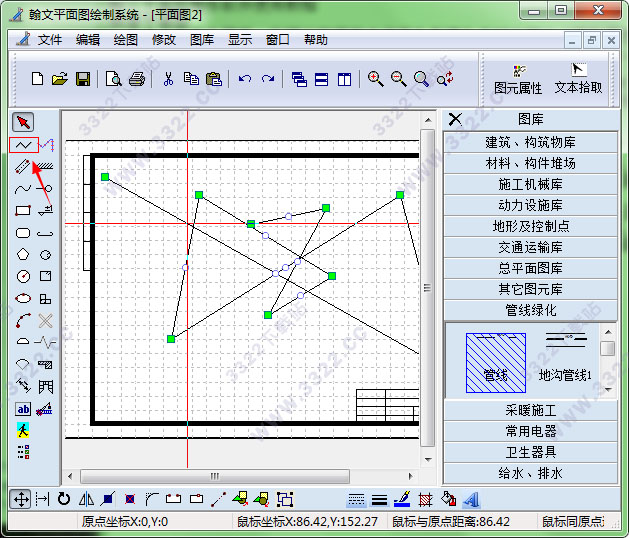Close the 图库 panel with the X
Screen dimensions: 629x538
(455, 119)
